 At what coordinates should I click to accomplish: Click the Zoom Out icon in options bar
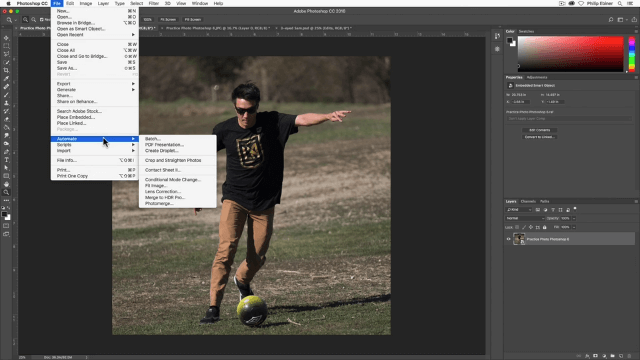[x=33, y=20]
